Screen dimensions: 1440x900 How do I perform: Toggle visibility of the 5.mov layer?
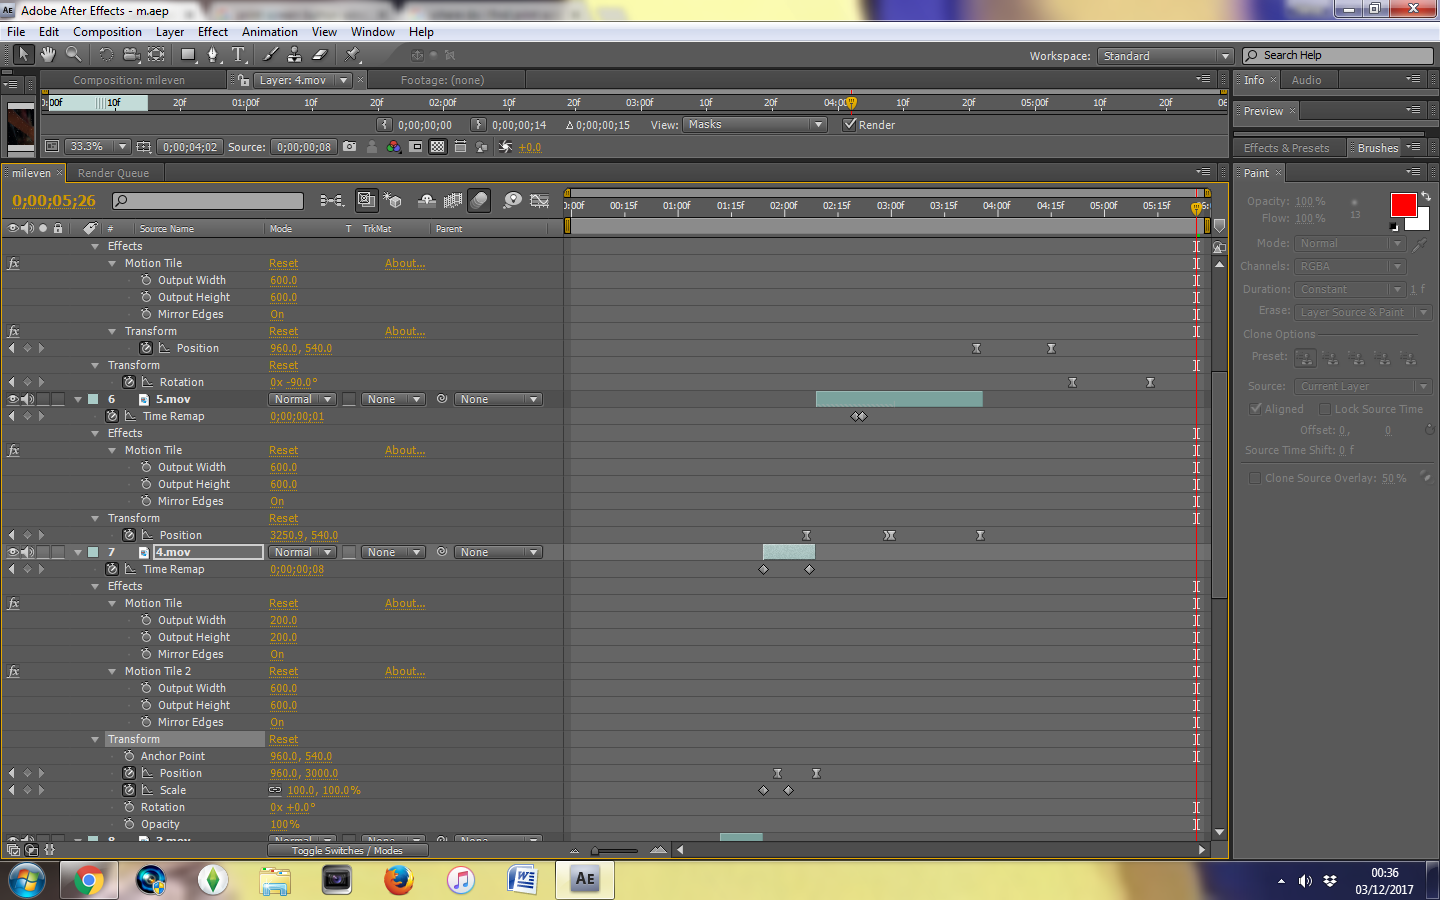[10, 398]
